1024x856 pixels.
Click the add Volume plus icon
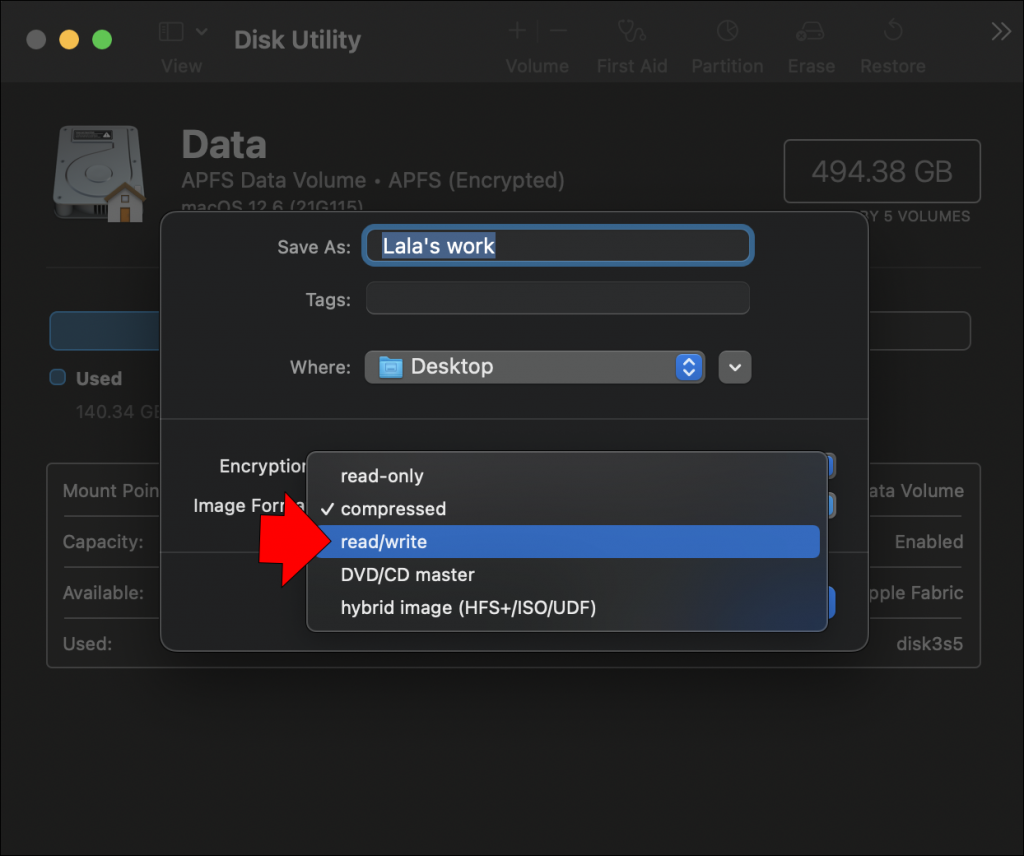click(517, 31)
